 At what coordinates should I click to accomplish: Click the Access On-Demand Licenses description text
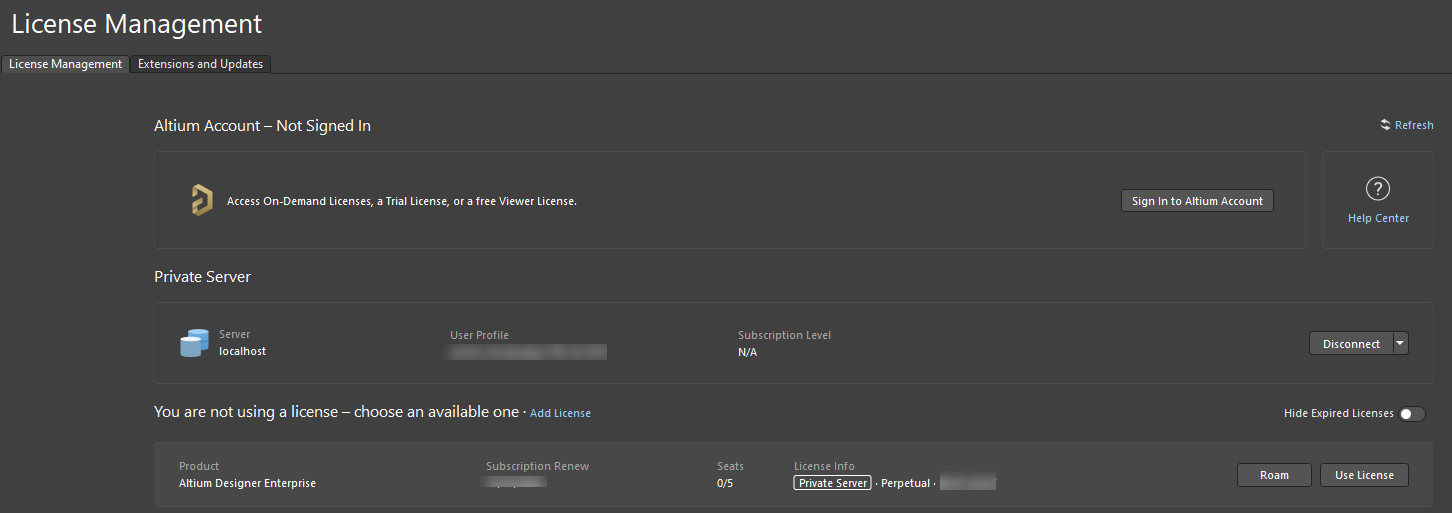tap(402, 201)
